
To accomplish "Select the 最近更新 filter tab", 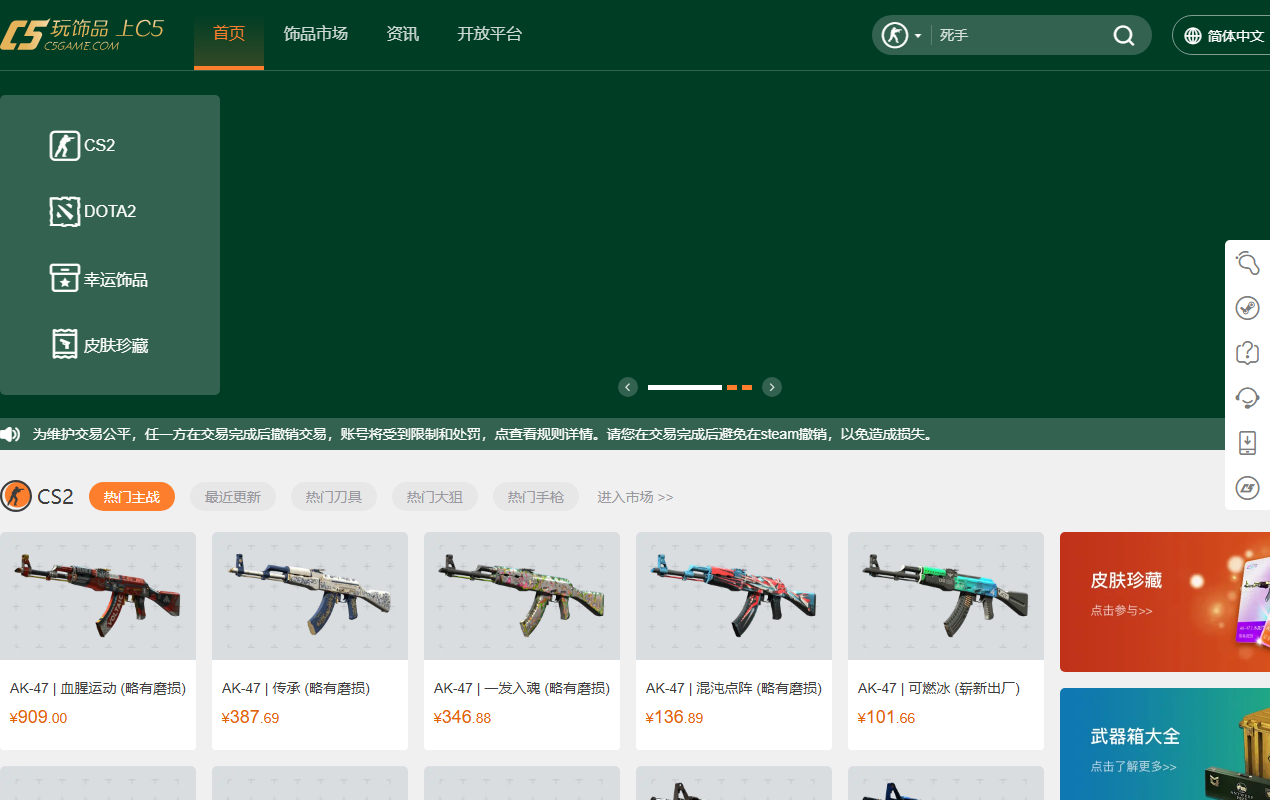I will pos(233,497).
